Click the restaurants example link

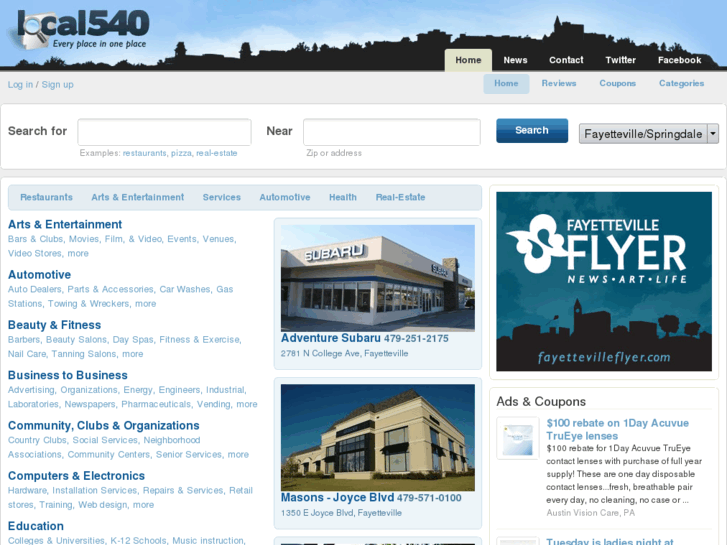(x=144, y=153)
